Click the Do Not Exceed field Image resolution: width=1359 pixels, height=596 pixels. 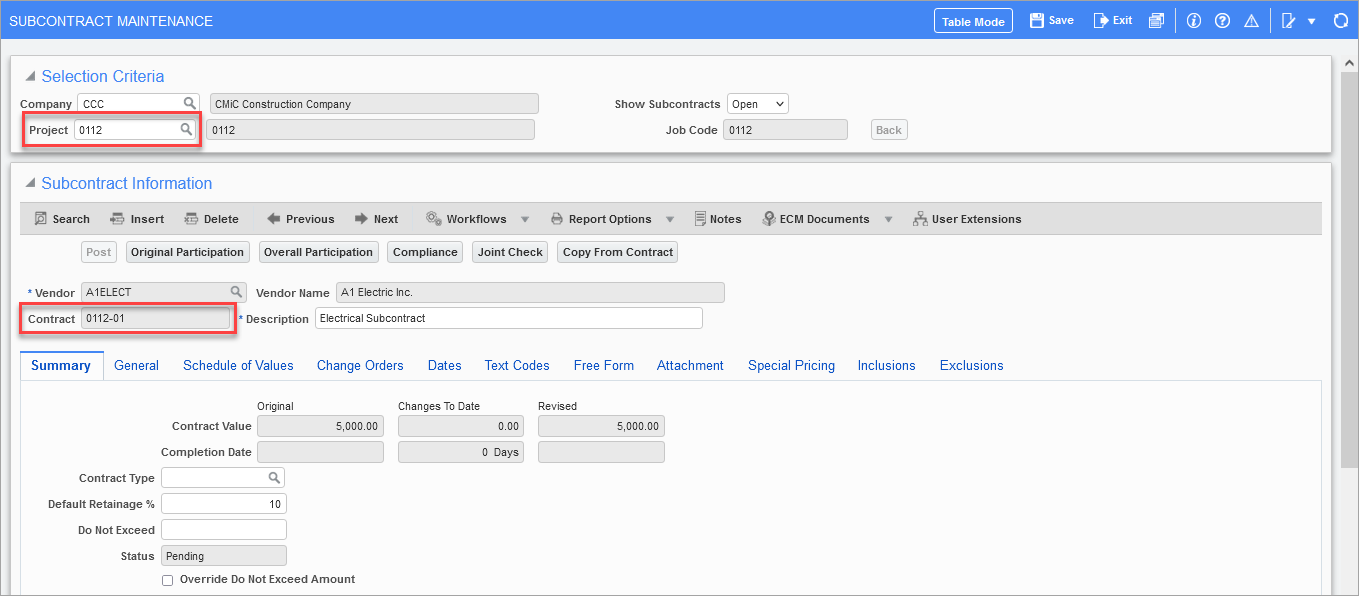[x=224, y=530]
